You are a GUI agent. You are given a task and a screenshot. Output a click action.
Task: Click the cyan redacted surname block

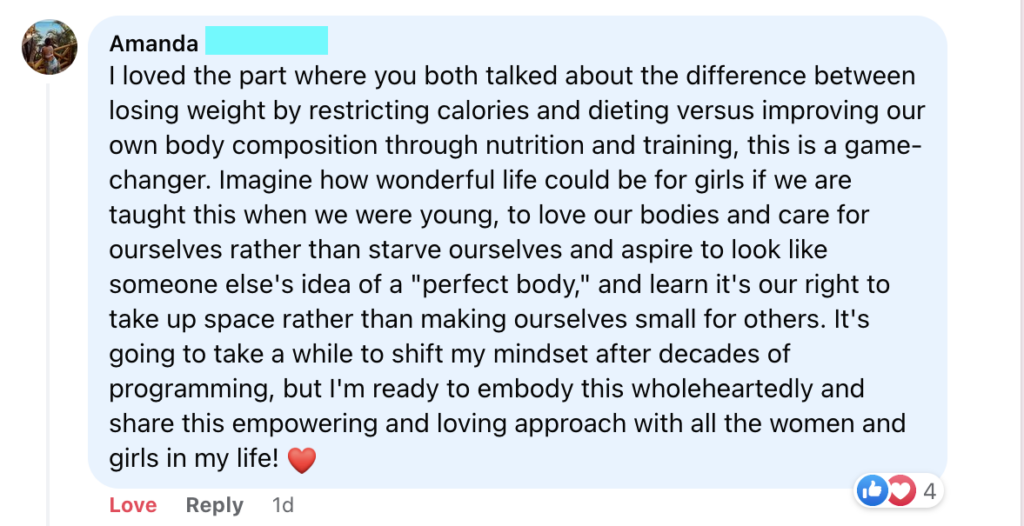pos(266,41)
